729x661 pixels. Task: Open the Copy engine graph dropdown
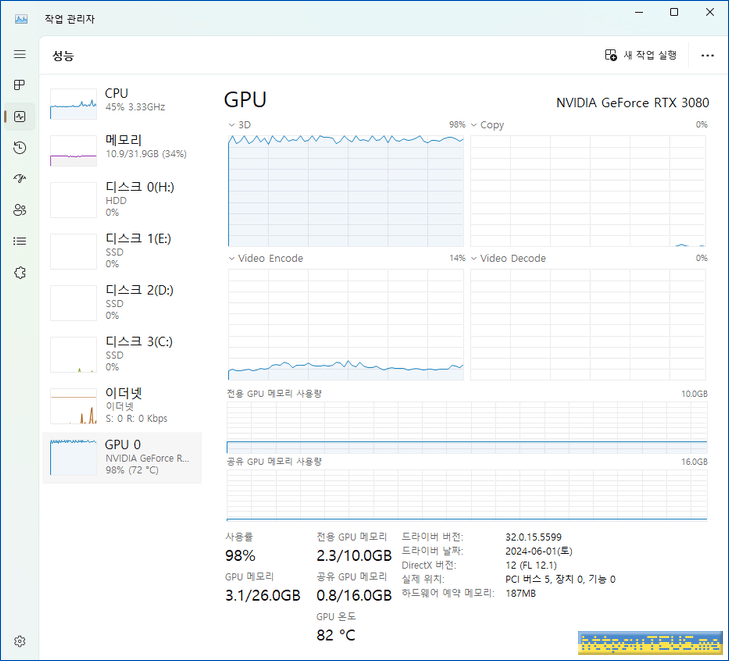[474, 125]
